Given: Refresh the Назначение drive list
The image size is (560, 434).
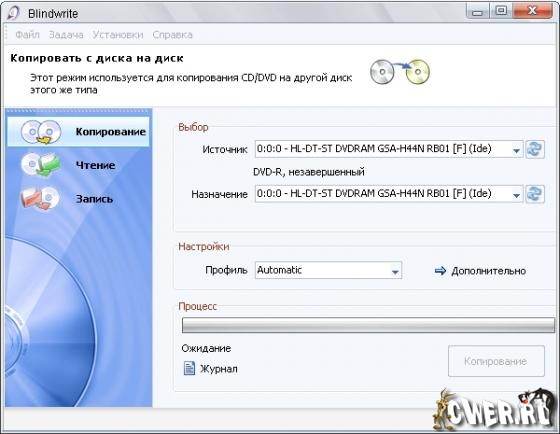Looking at the screenshot, I should click(x=535, y=194).
